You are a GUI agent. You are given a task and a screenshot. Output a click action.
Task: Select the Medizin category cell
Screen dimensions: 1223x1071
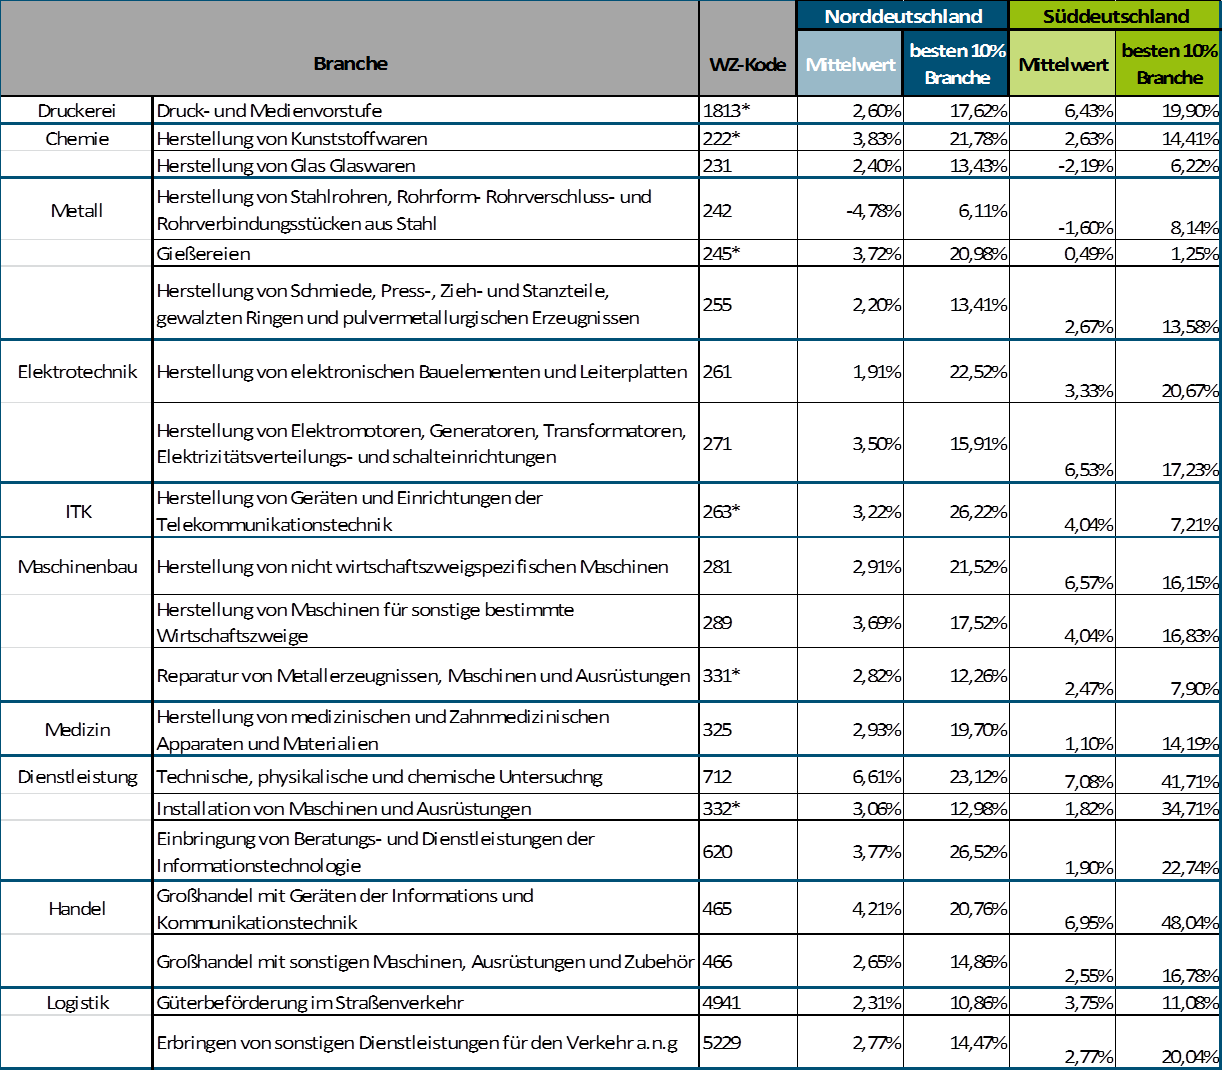(x=77, y=730)
